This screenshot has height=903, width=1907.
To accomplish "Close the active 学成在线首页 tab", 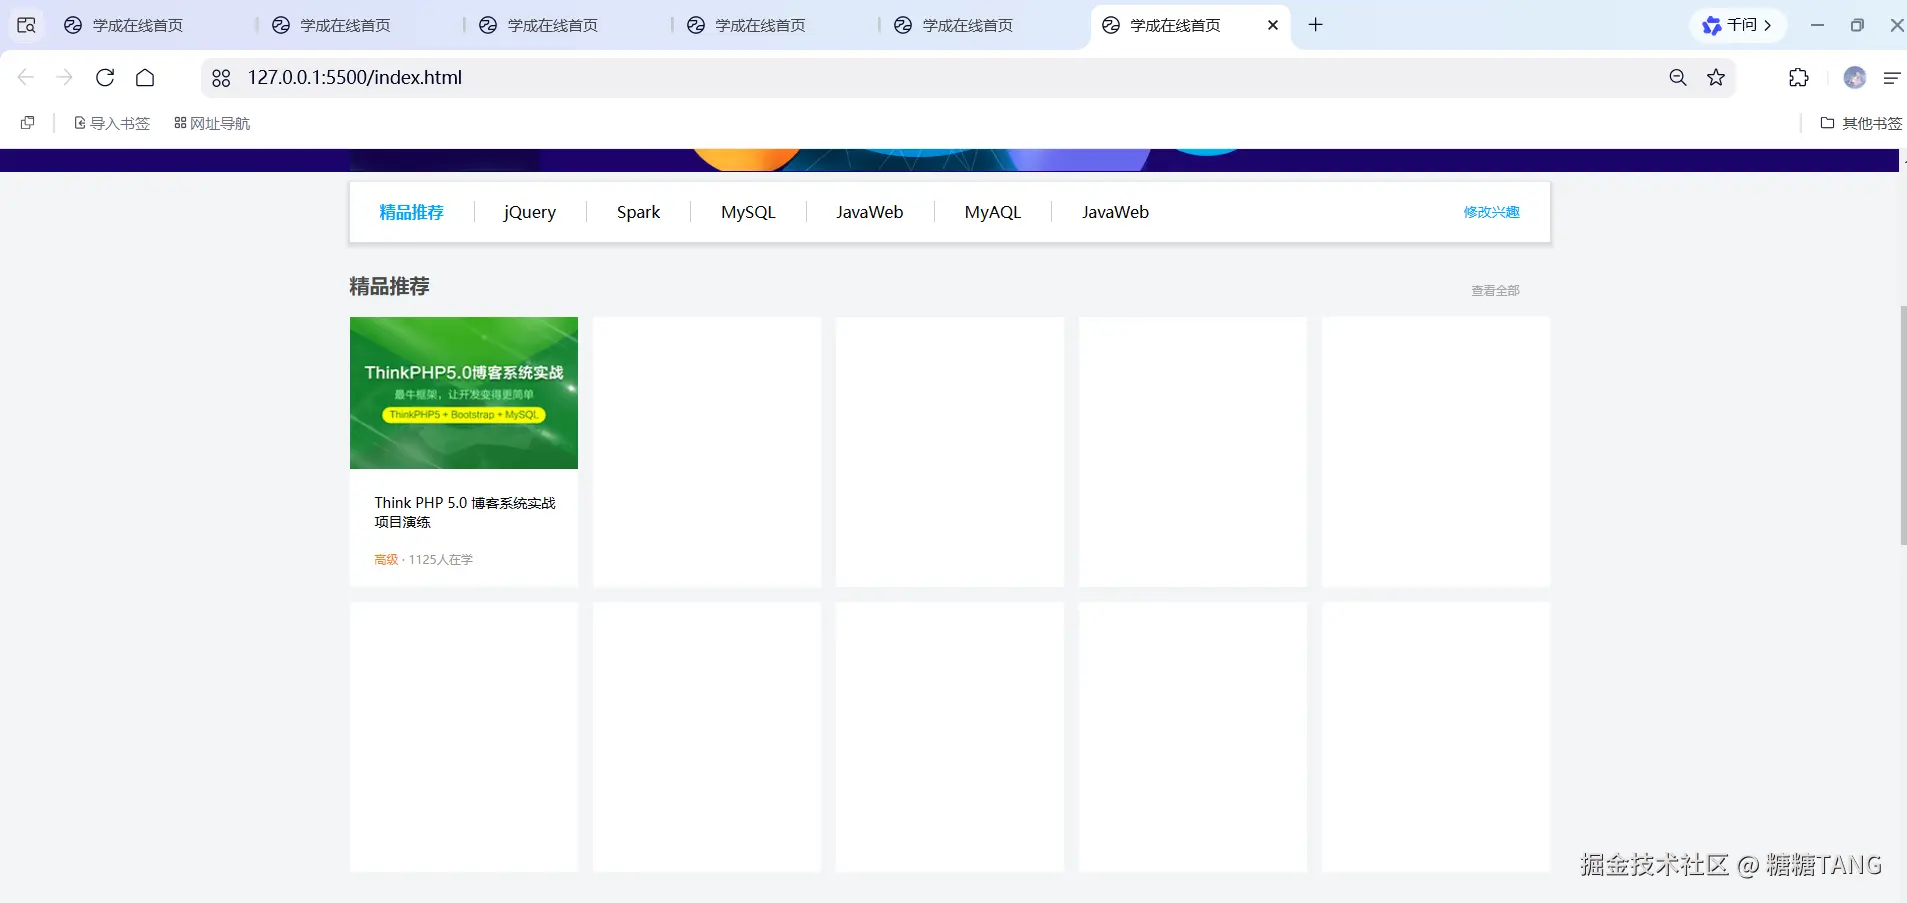I will [1273, 25].
